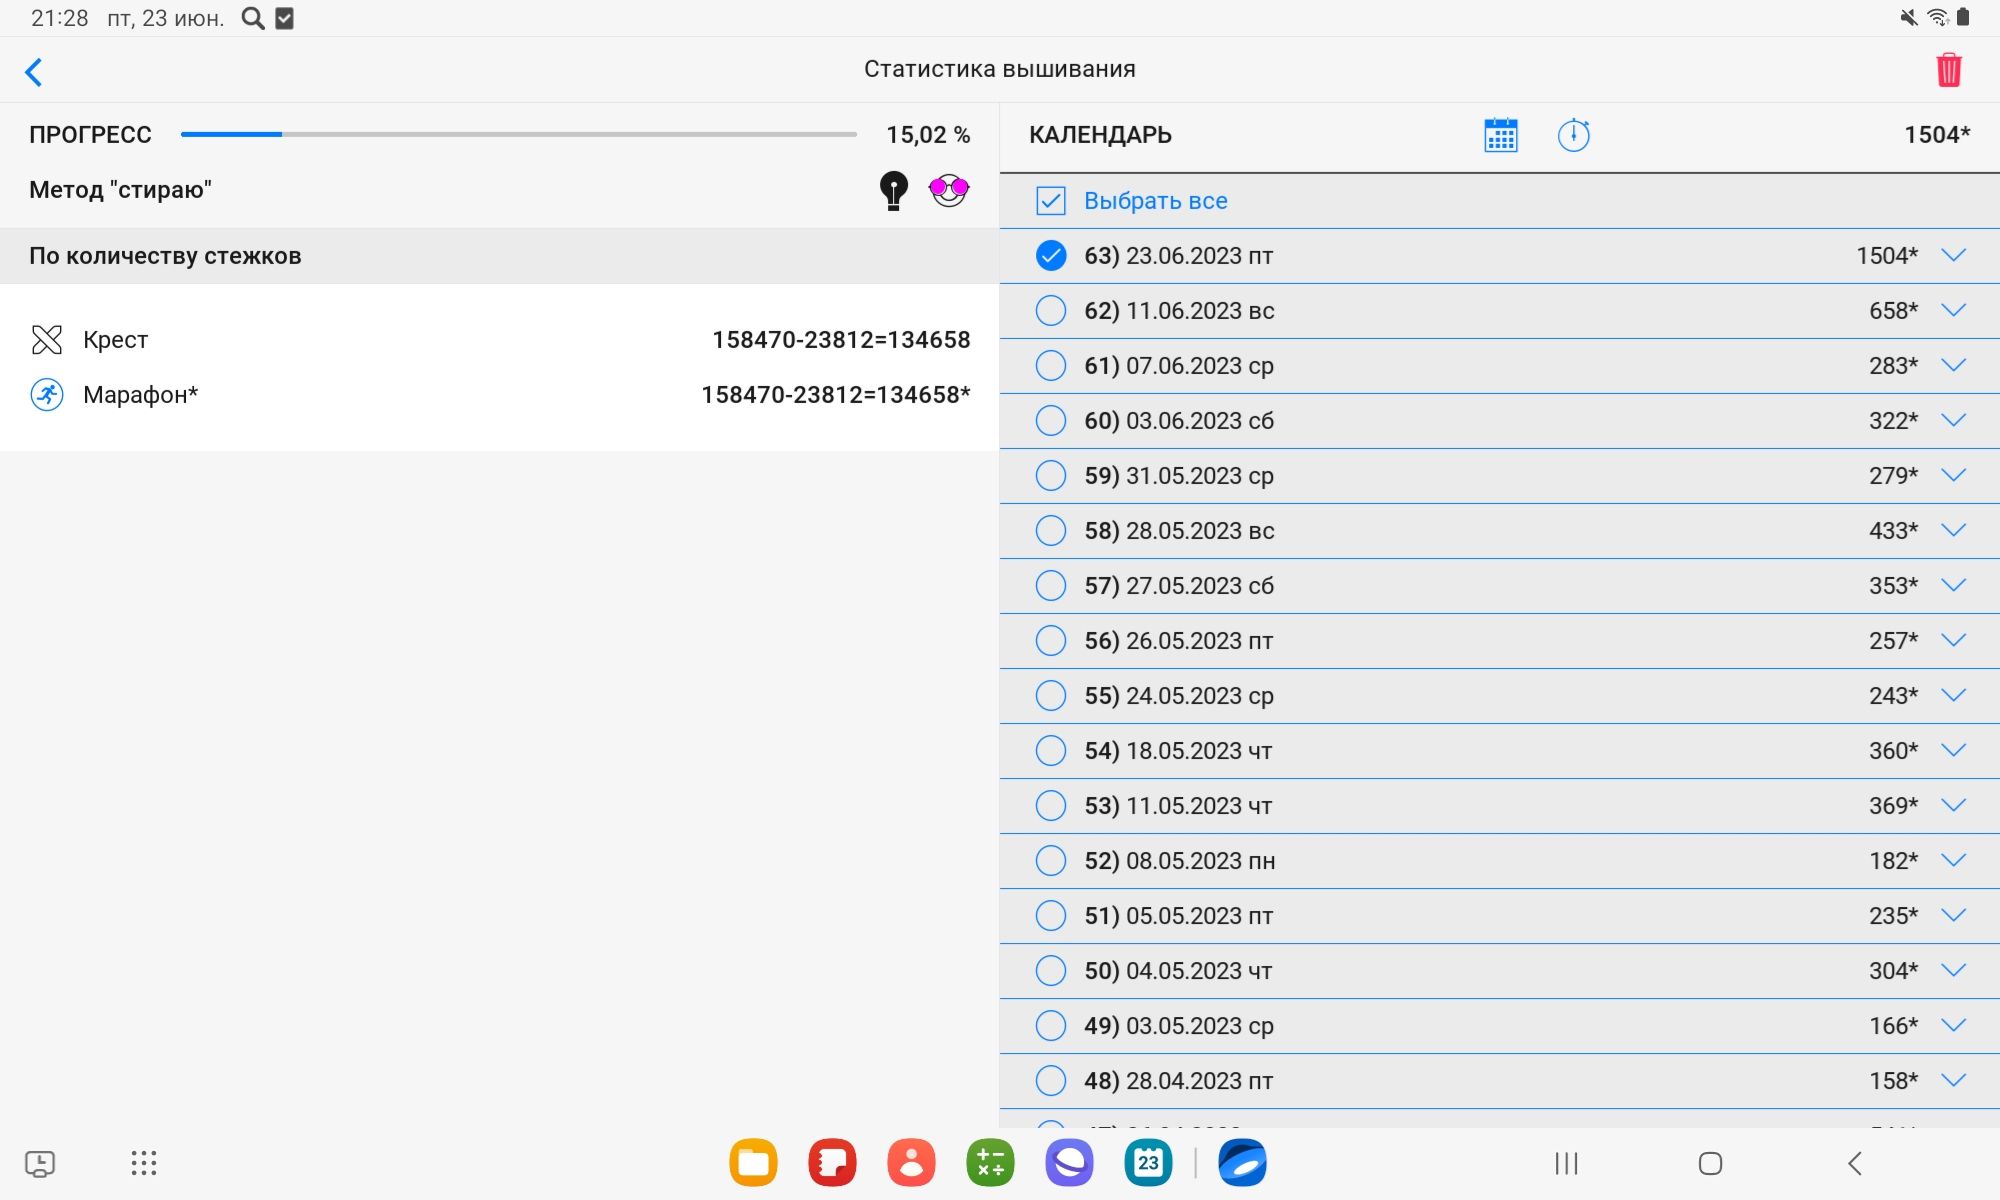The width and height of the screenshot is (2000, 1200).
Task: Deselect entry 63) 23.06.2023 пт
Action: point(1051,256)
